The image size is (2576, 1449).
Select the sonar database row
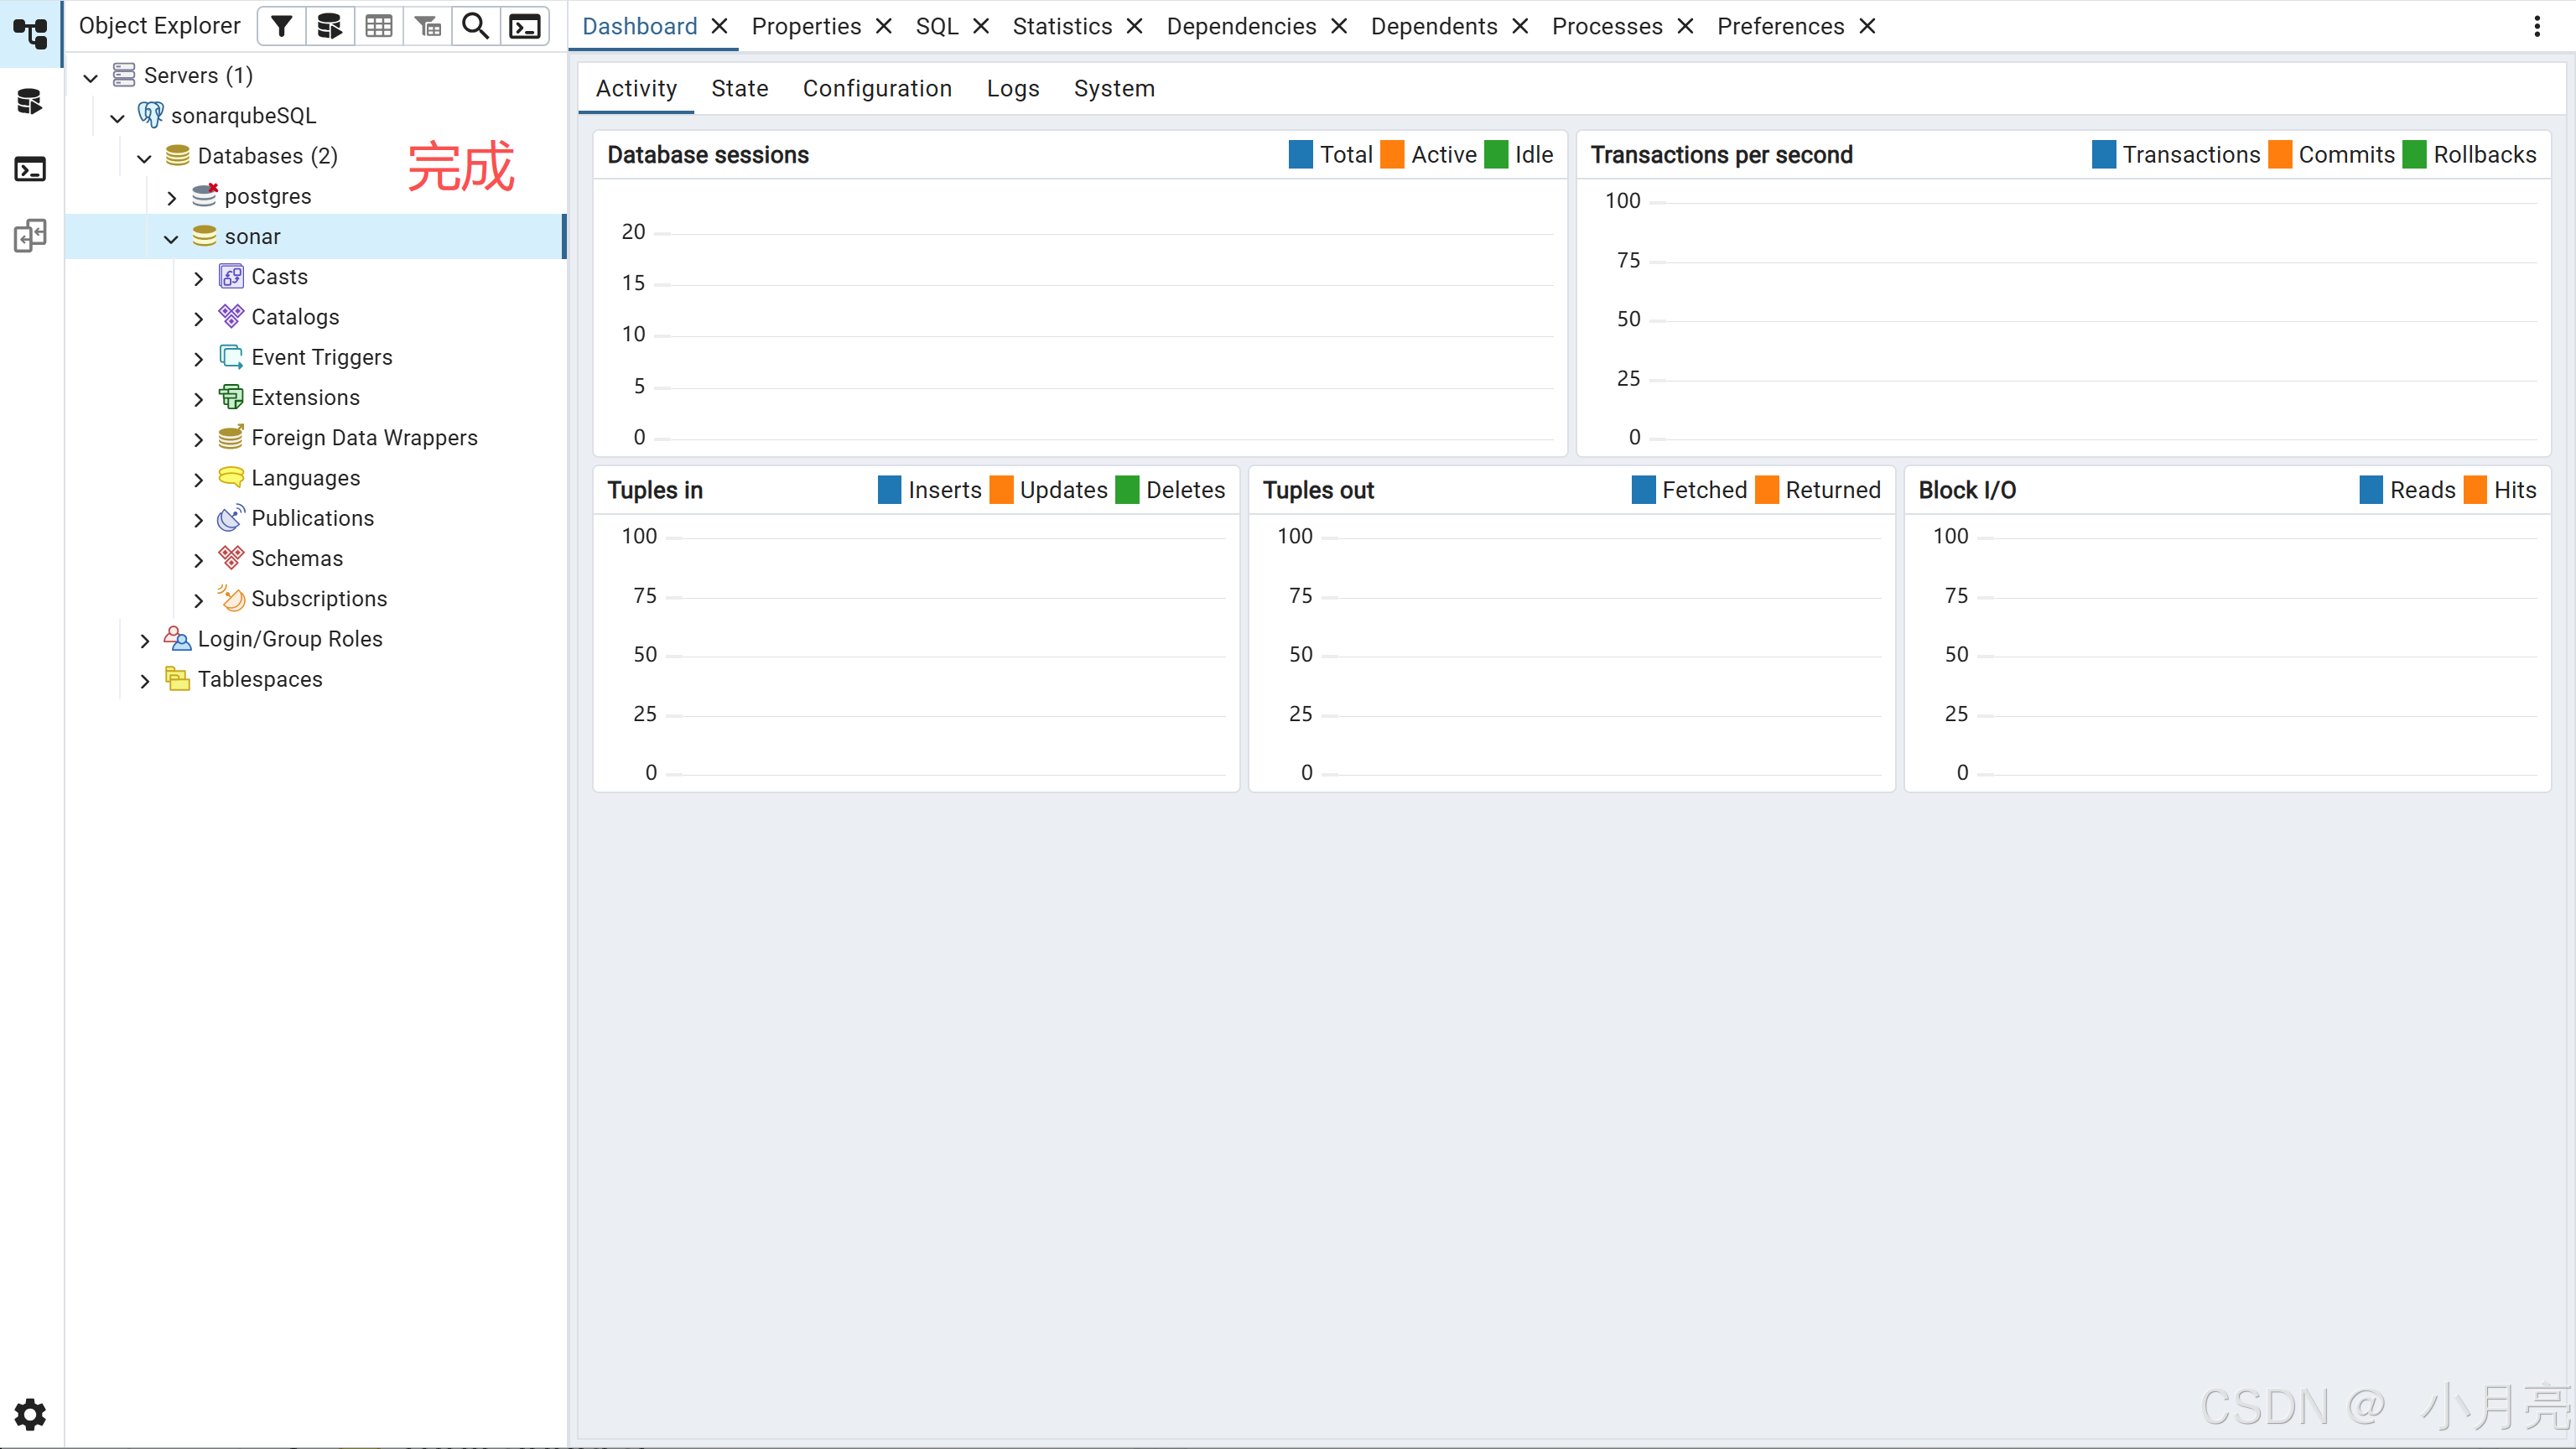click(x=315, y=236)
